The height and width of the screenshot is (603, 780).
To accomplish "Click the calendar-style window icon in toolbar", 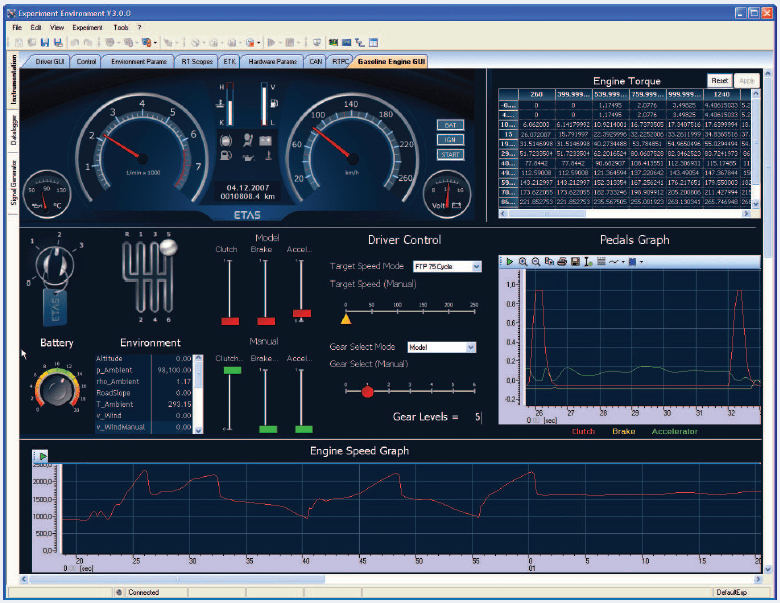I will [373, 43].
